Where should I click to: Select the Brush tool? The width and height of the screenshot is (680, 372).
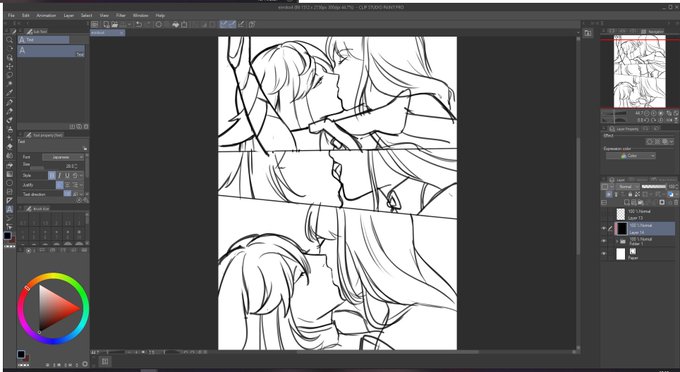[10, 120]
